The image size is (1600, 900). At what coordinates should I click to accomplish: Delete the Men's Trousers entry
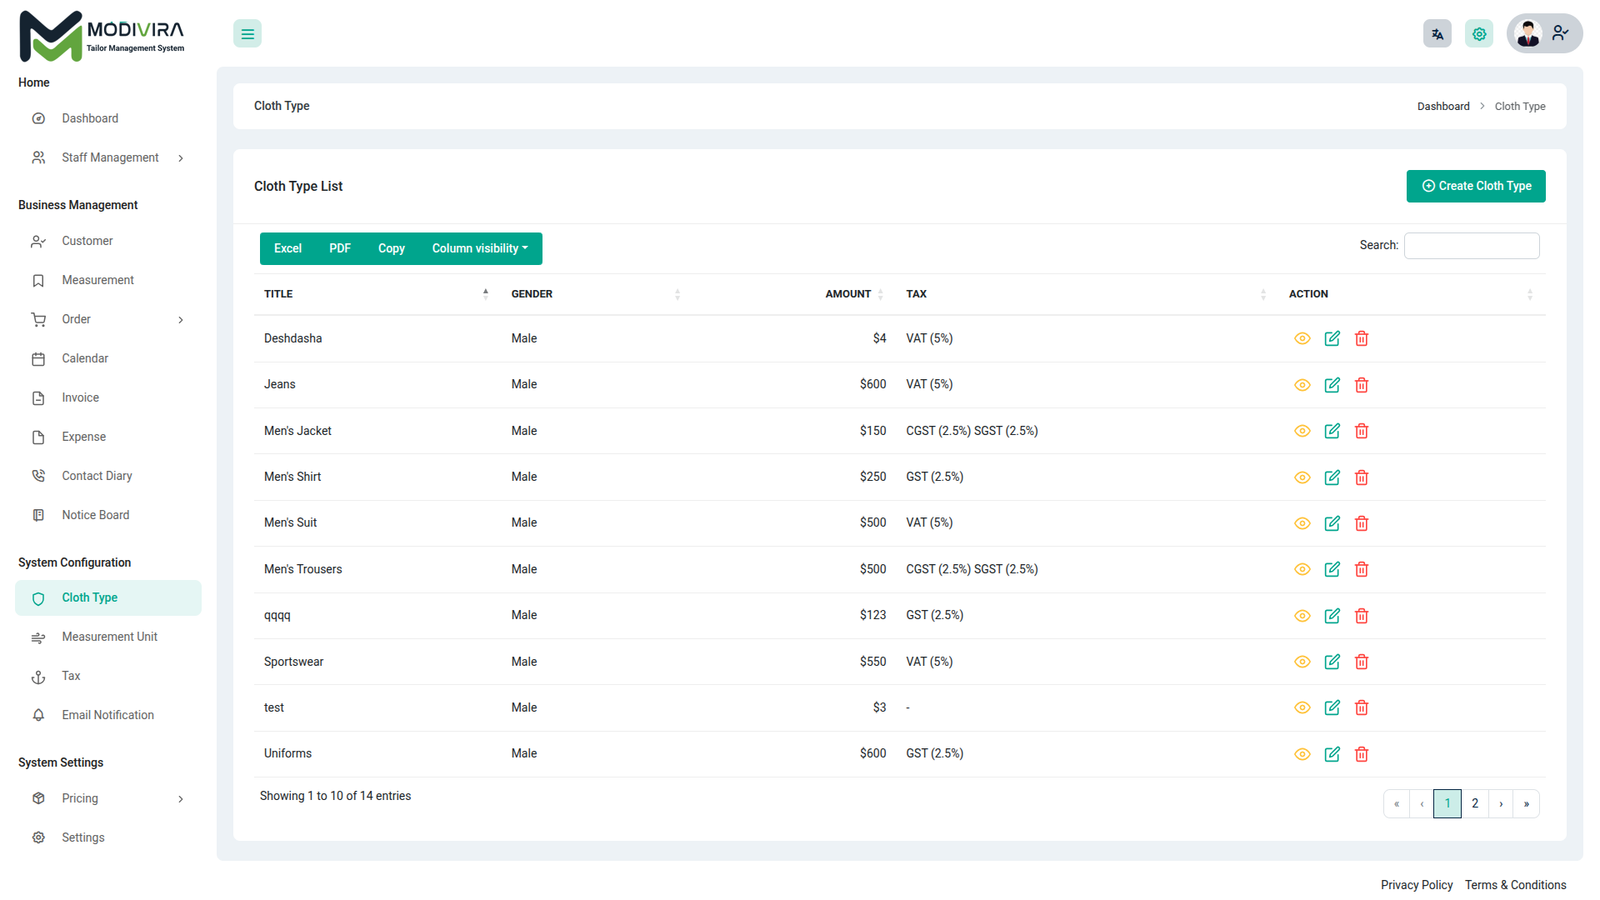pos(1361,569)
